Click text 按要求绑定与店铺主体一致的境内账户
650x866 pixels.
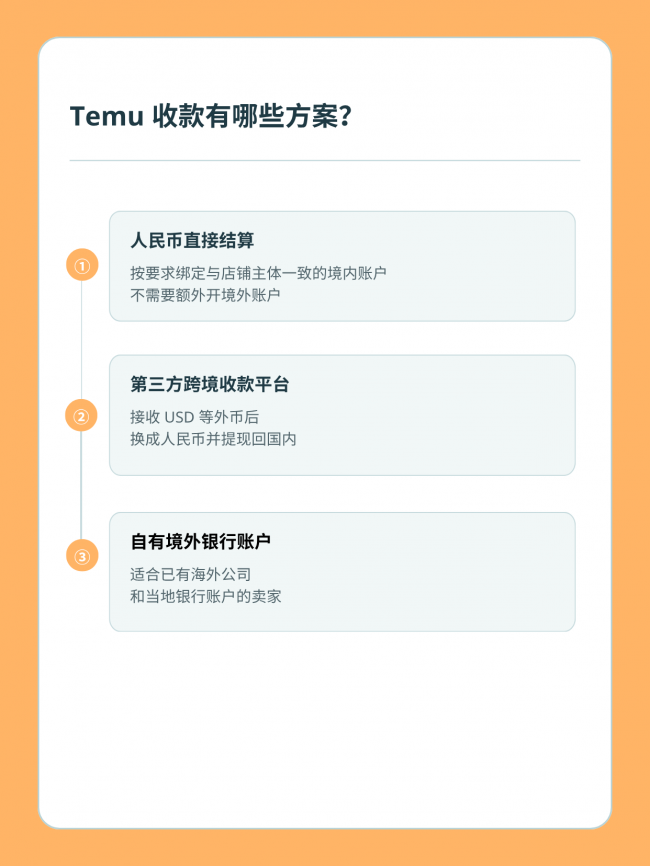pyautogui.click(x=258, y=273)
